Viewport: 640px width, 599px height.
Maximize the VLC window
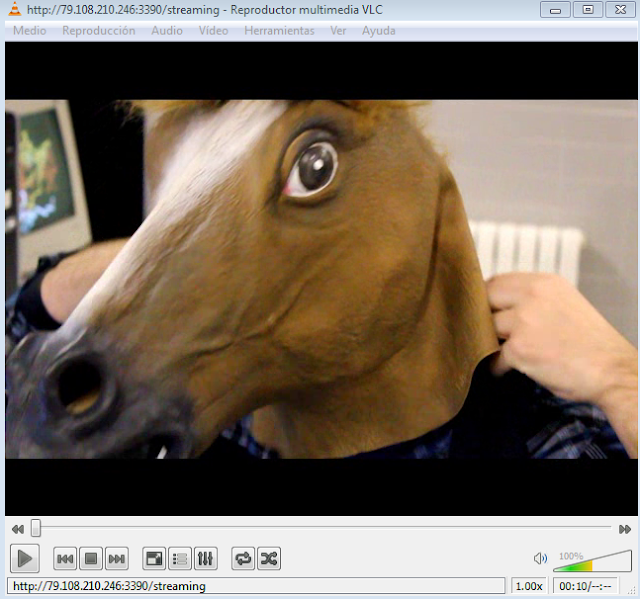click(x=588, y=10)
